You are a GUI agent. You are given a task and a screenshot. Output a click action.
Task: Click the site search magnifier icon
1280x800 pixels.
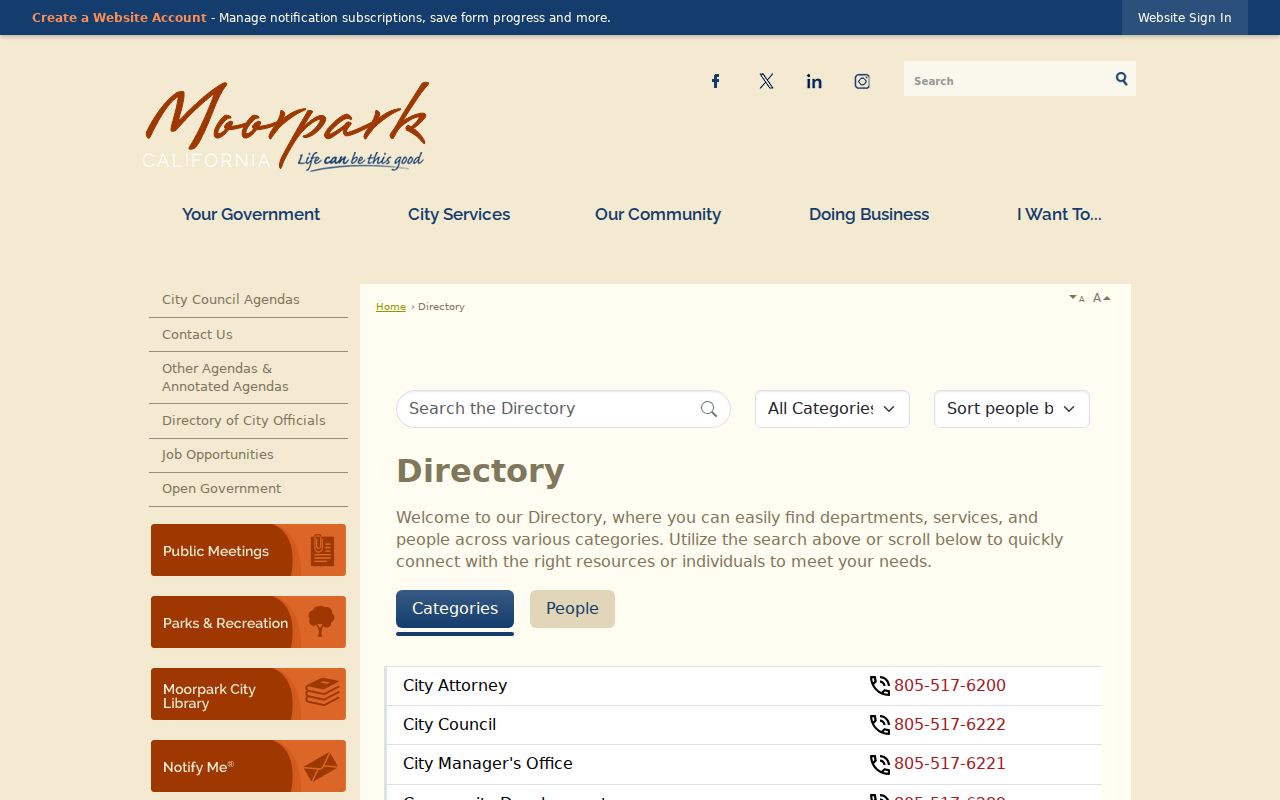click(1121, 79)
